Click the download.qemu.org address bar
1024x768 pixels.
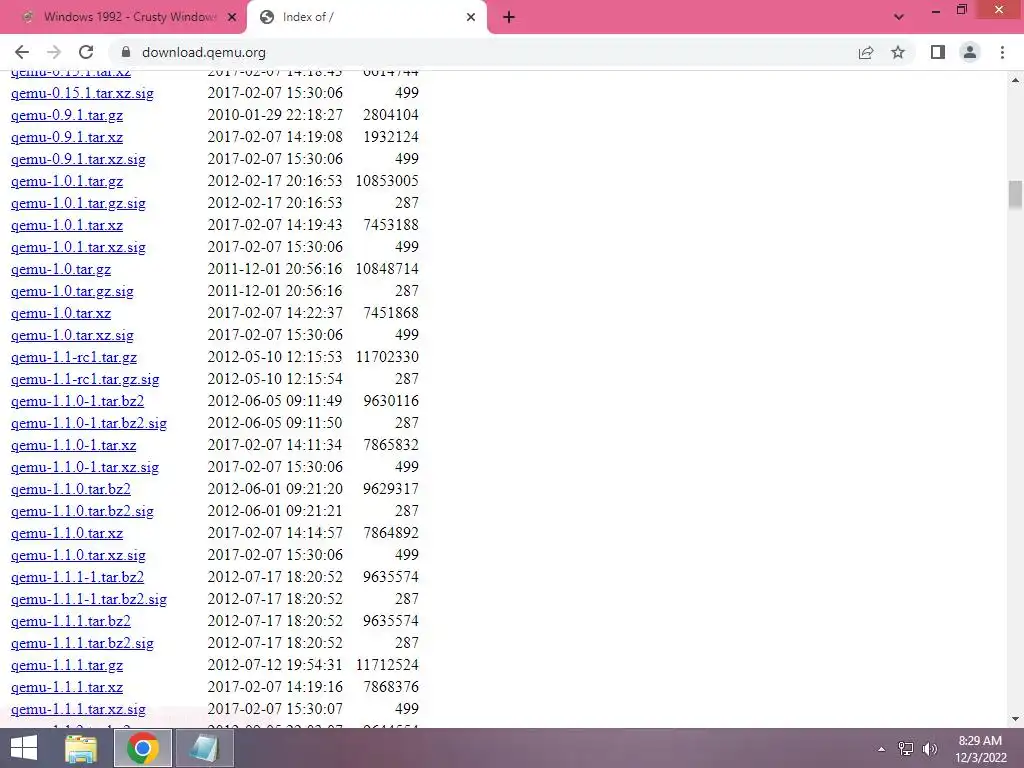click(x=483, y=52)
